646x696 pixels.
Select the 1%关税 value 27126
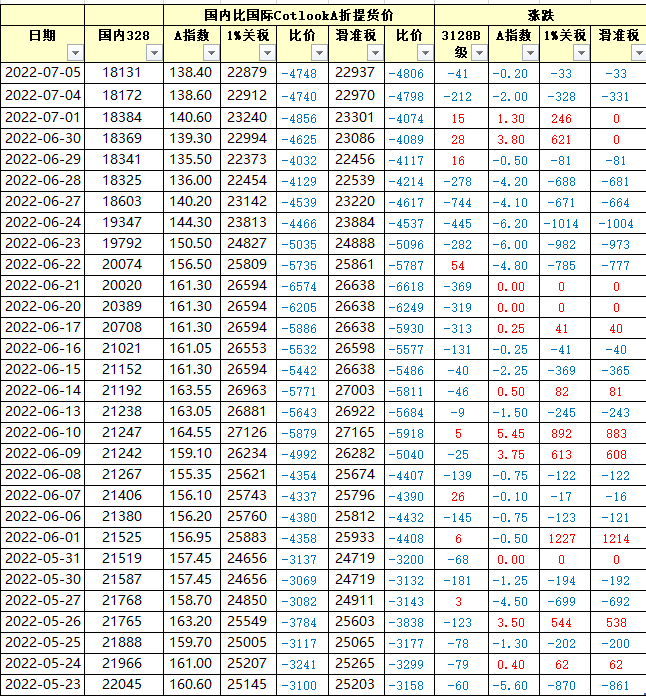click(248, 432)
